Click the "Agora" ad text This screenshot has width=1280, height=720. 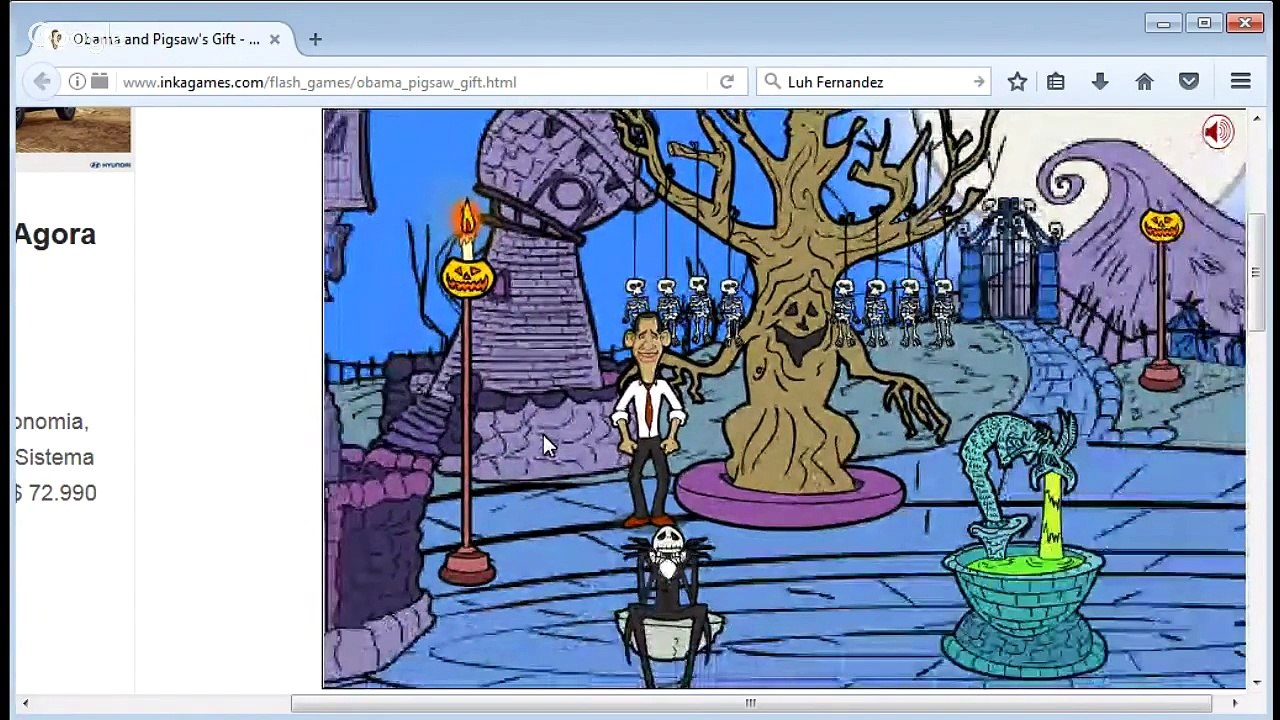click(x=55, y=234)
